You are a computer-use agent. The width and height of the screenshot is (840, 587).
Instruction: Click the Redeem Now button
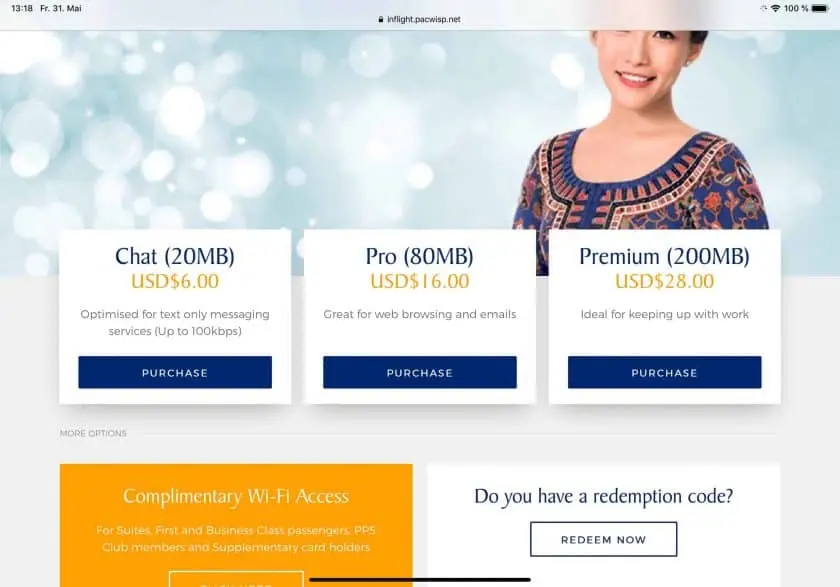pyautogui.click(x=603, y=539)
